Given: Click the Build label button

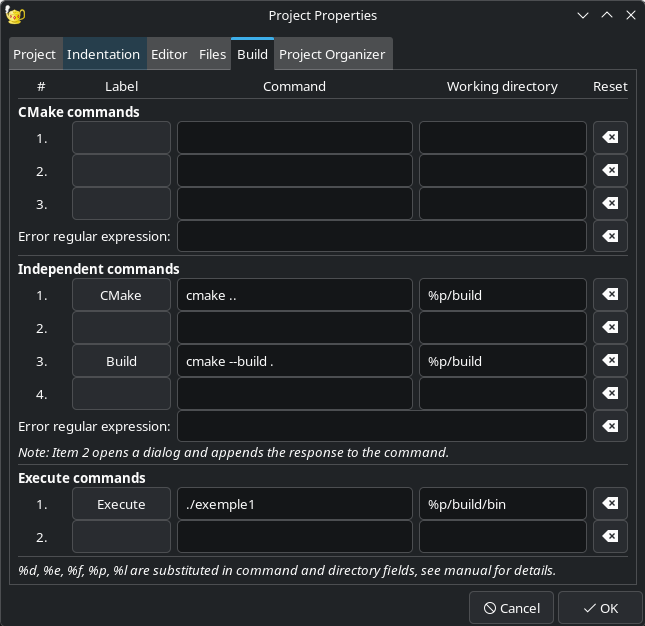Looking at the screenshot, I should 121,361.
